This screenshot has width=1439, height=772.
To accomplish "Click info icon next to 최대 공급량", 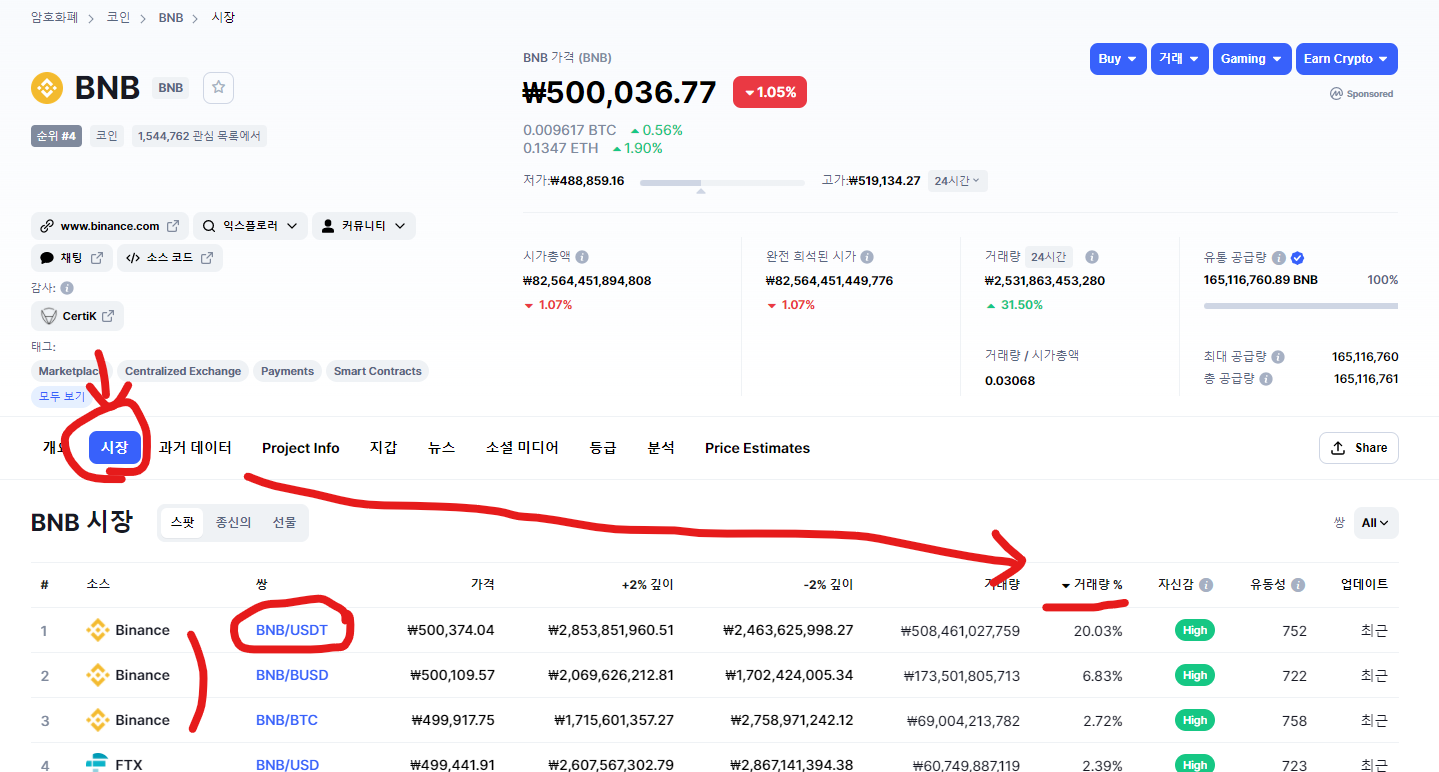I will click(1278, 357).
